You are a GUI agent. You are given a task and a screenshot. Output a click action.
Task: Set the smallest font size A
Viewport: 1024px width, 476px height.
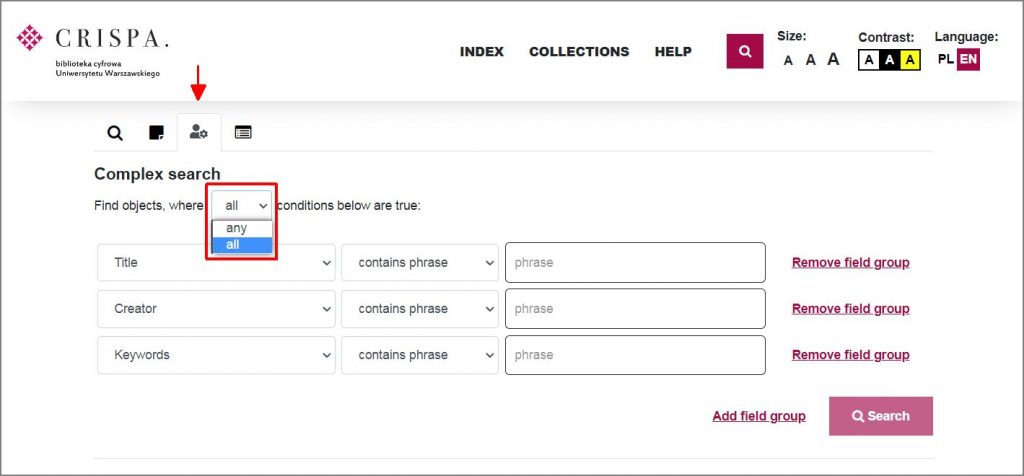(788, 60)
